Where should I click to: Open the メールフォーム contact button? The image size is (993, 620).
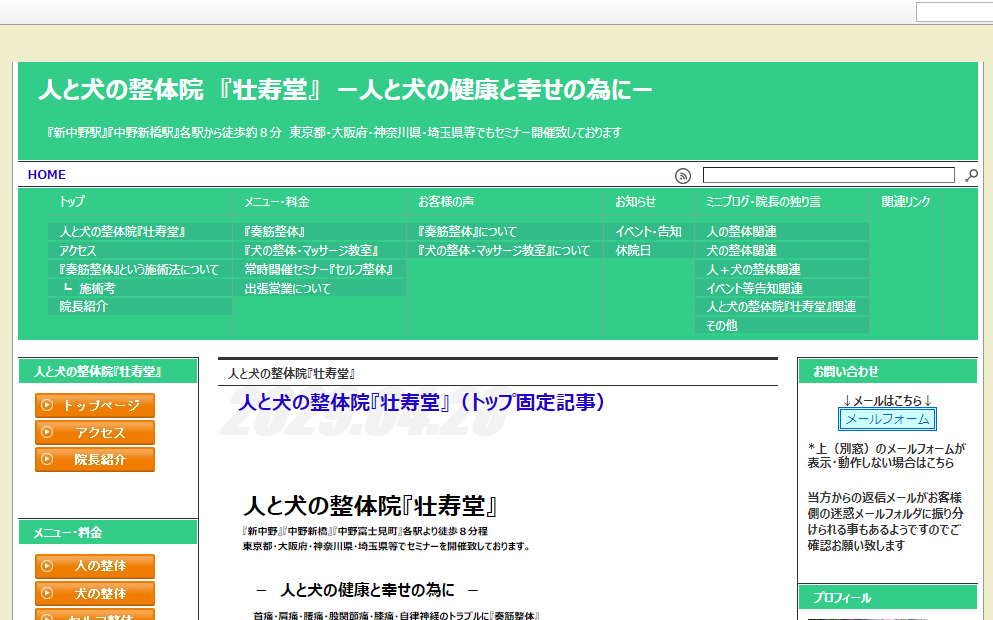[x=887, y=419]
